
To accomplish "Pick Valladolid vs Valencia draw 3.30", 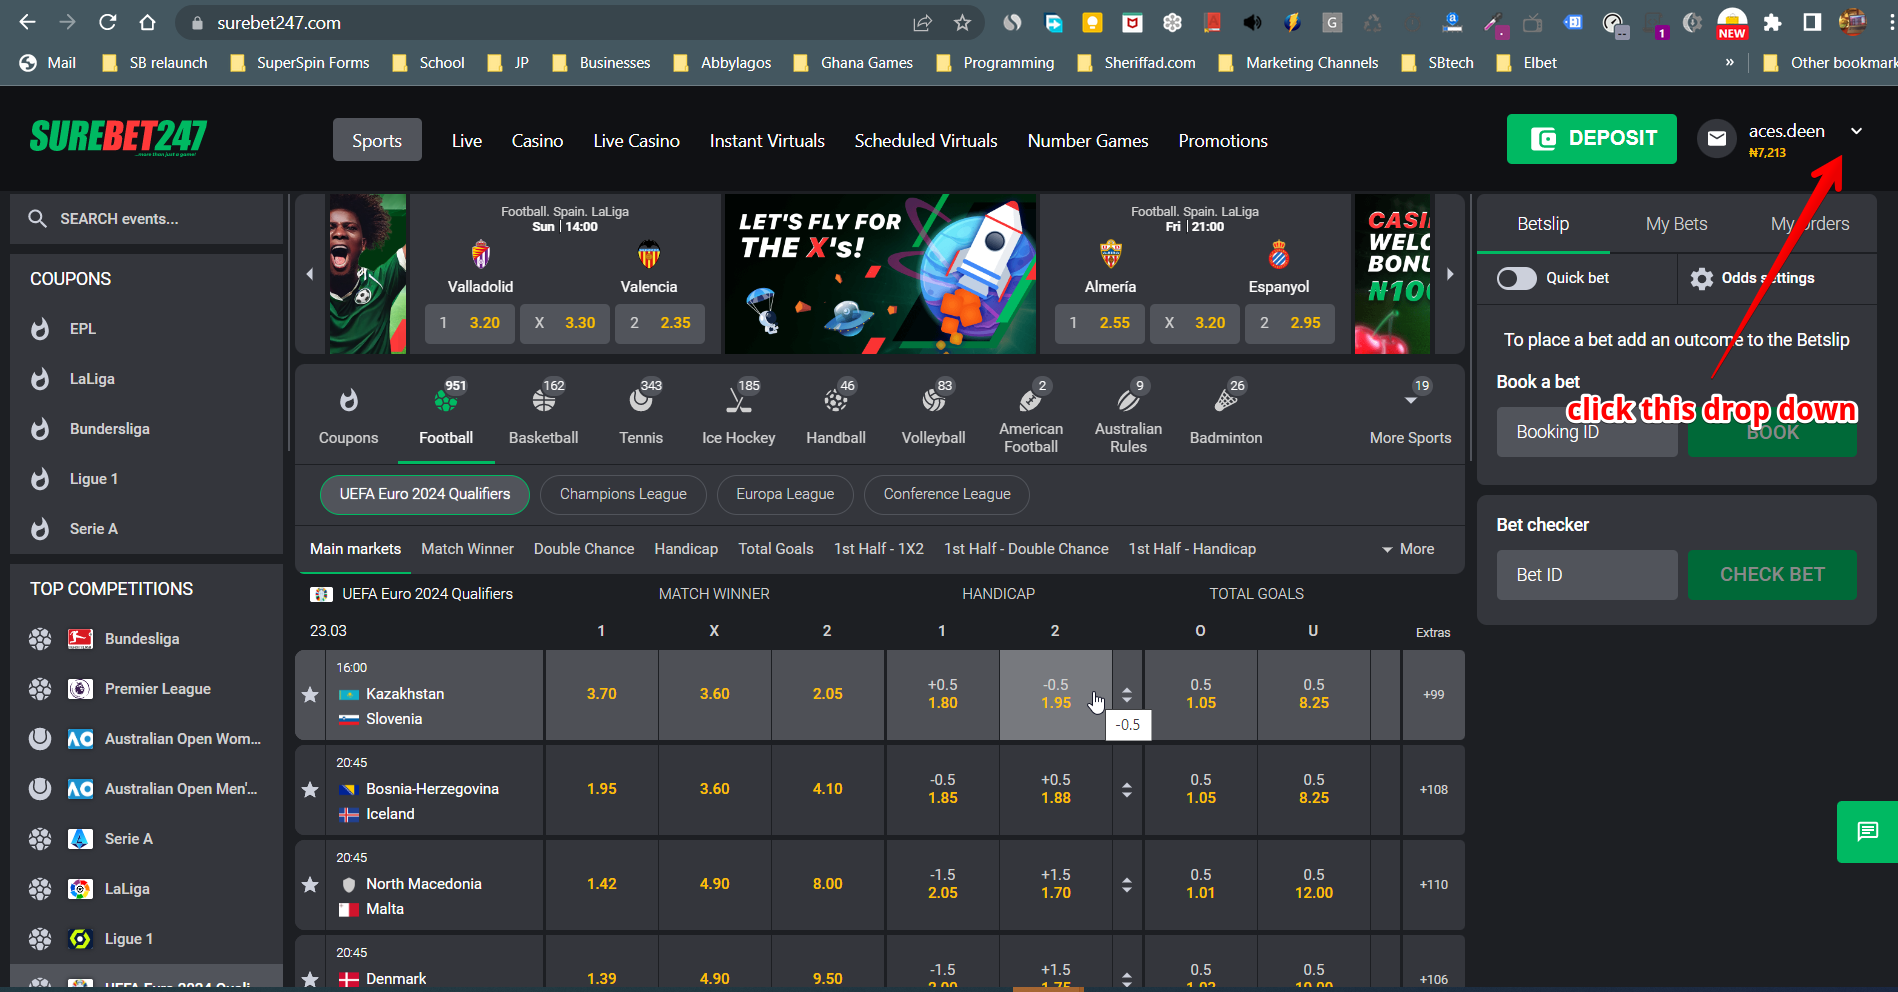I will point(564,323).
